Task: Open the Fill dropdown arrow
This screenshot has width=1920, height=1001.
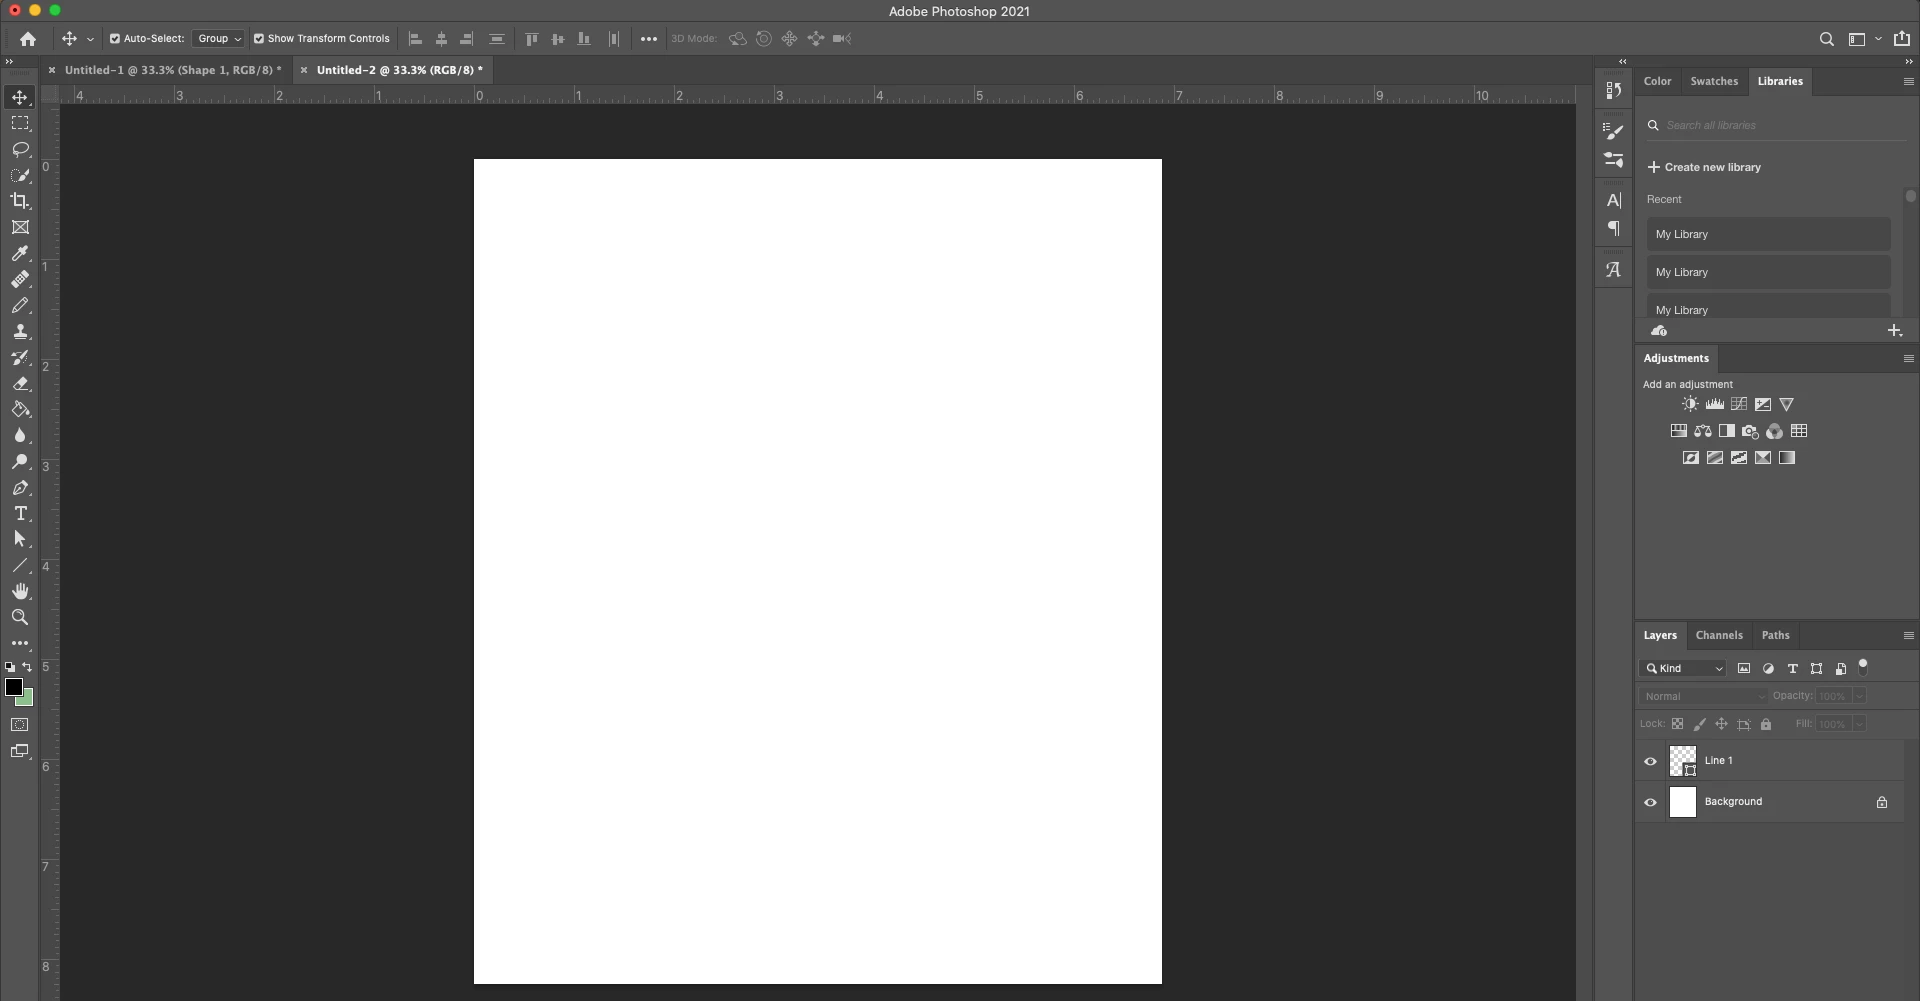Action: coord(1859,724)
